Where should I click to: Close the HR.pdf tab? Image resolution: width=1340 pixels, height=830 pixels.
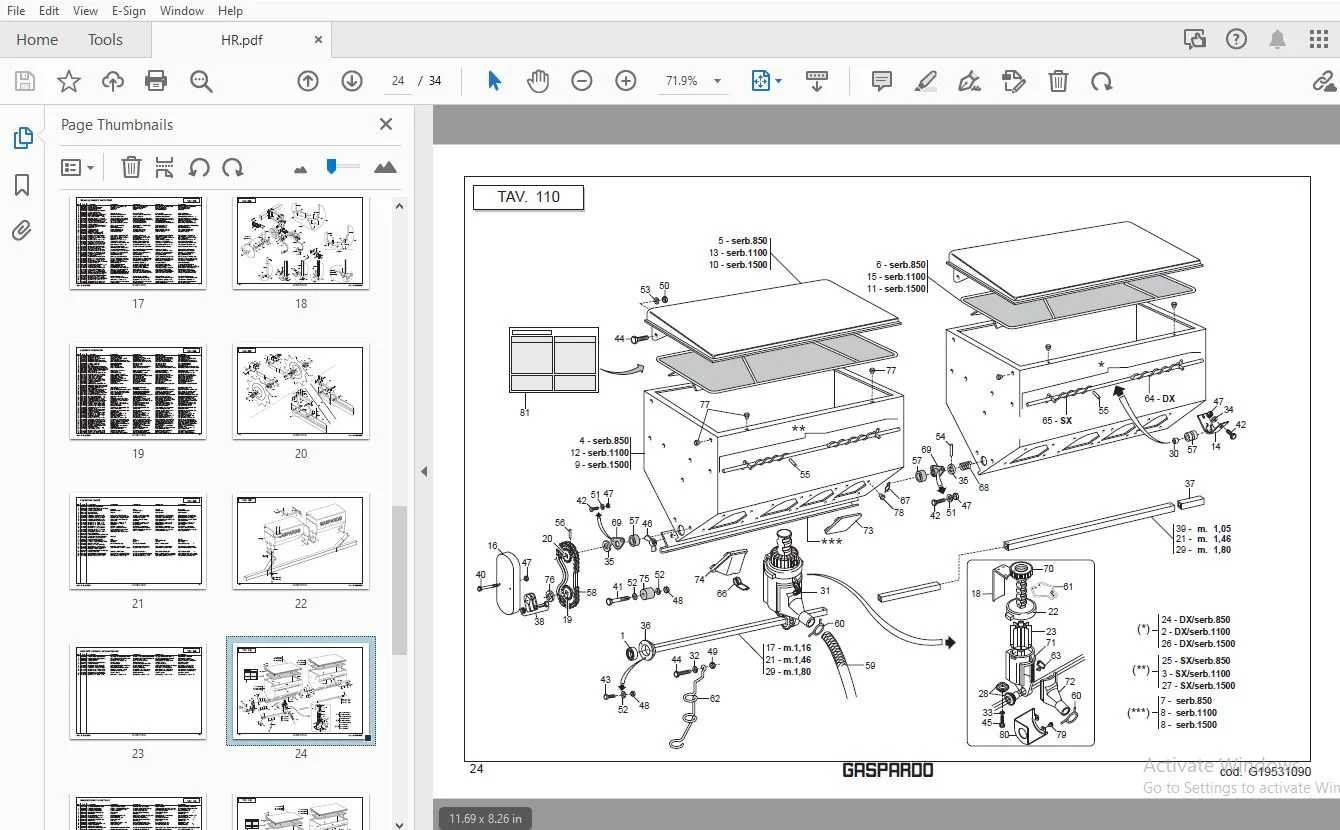tap(318, 40)
